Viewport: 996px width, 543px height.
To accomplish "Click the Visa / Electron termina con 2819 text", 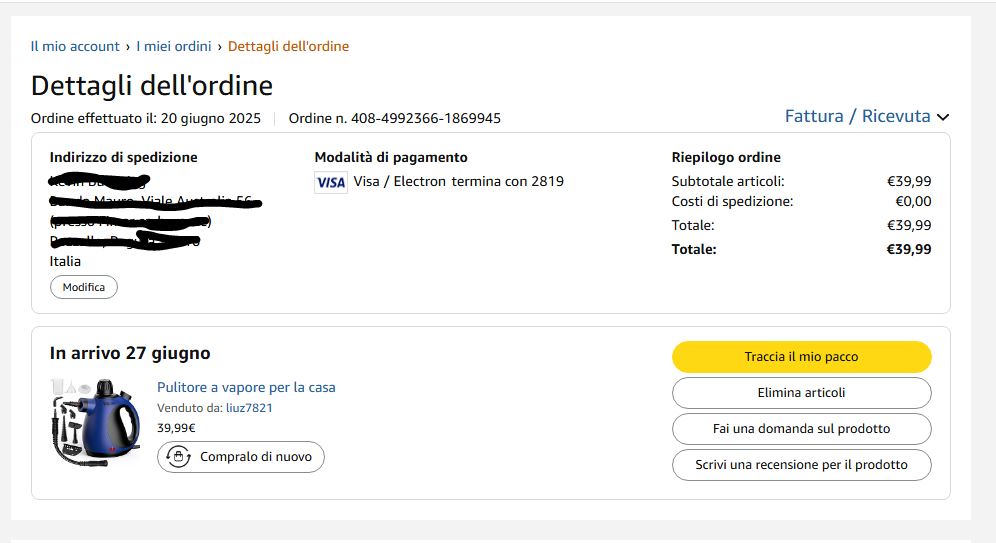I will coord(458,182).
